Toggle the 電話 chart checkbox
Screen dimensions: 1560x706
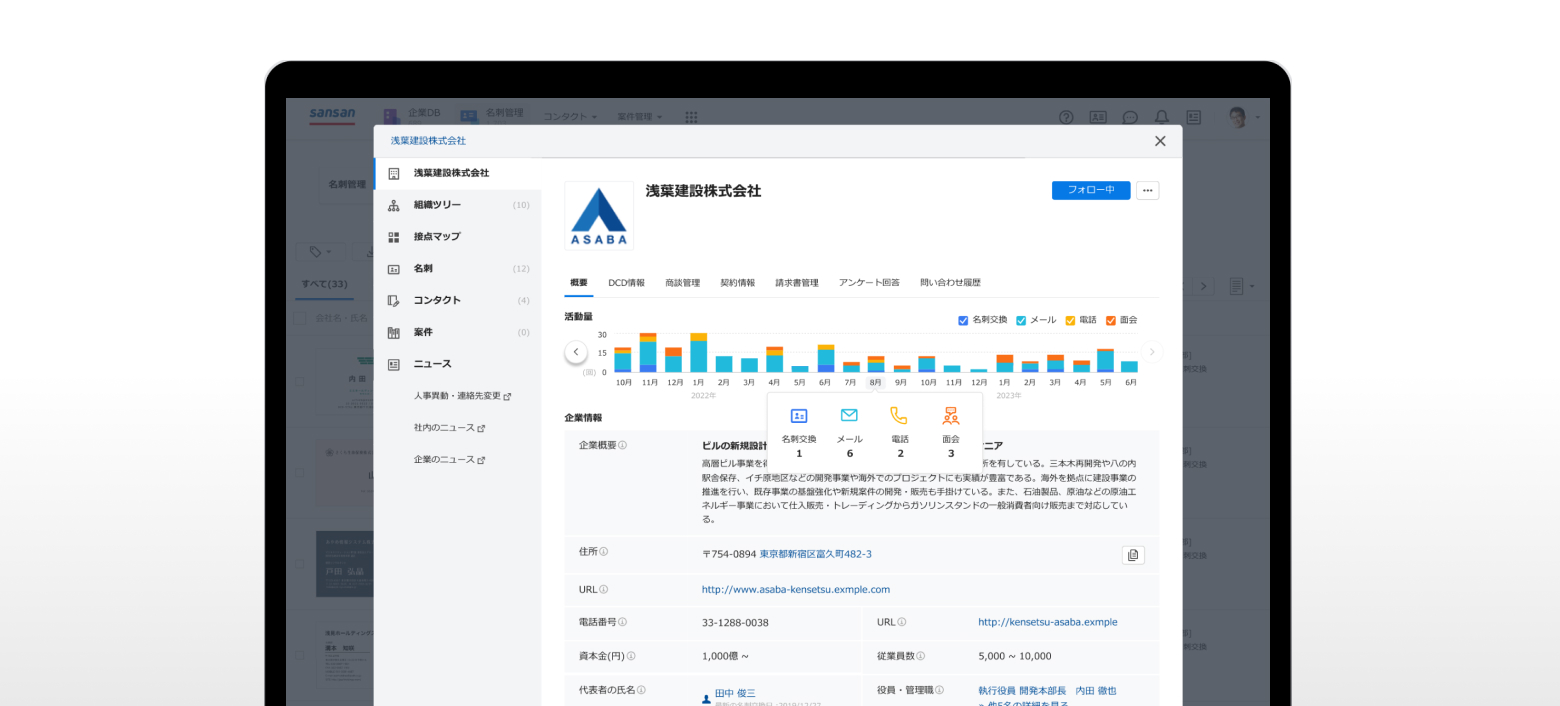[x=1070, y=320]
